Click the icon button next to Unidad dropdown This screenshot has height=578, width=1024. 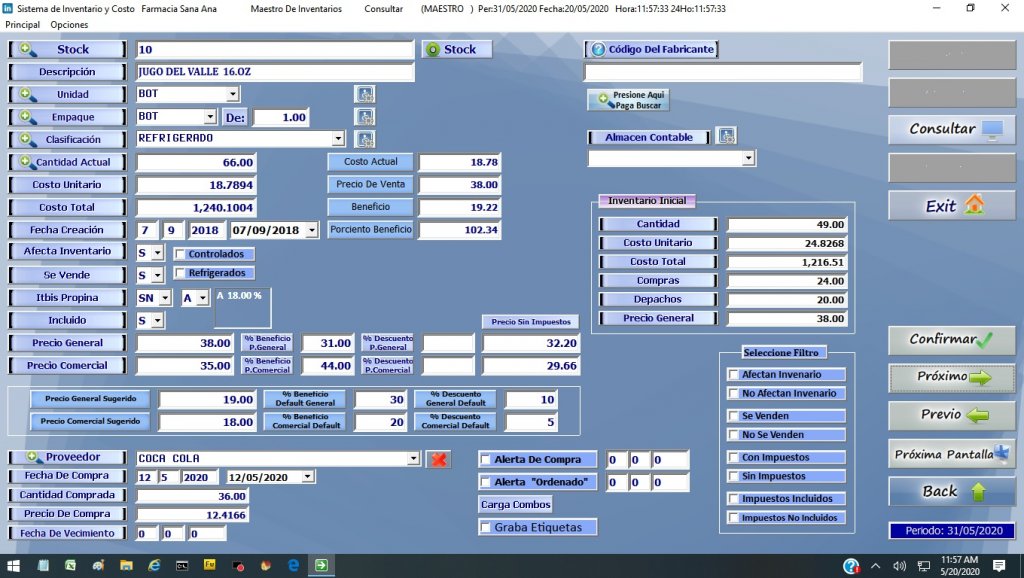(x=365, y=94)
